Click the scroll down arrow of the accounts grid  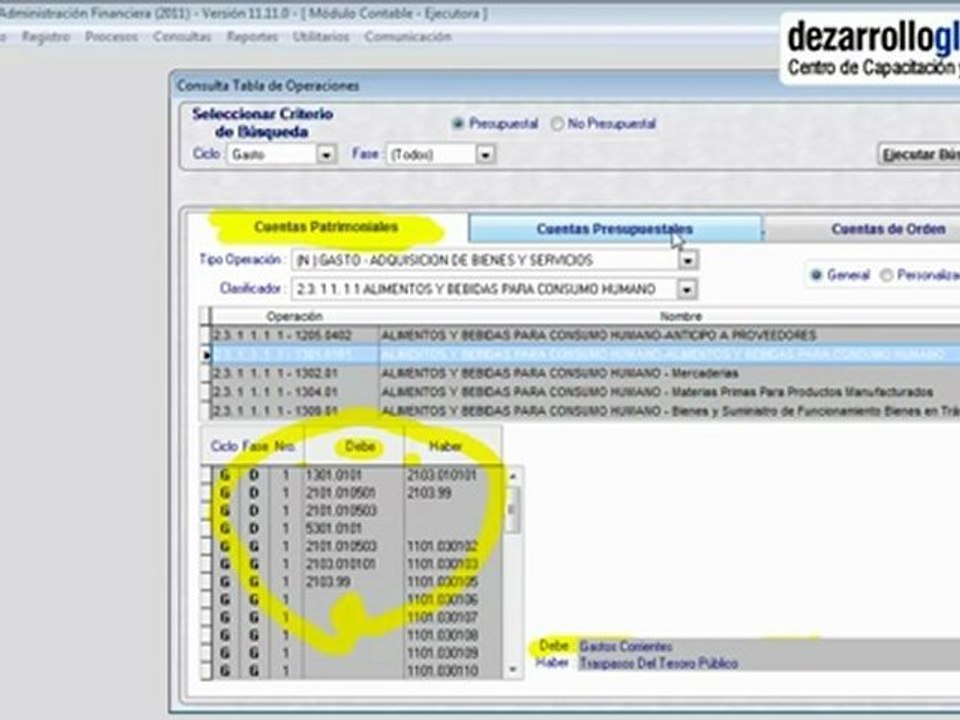(513, 670)
